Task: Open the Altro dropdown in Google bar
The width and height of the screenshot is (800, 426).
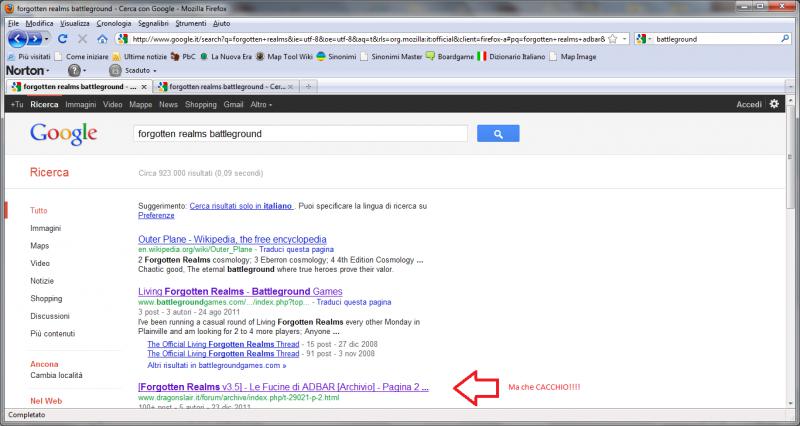Action: coord(261,105)
